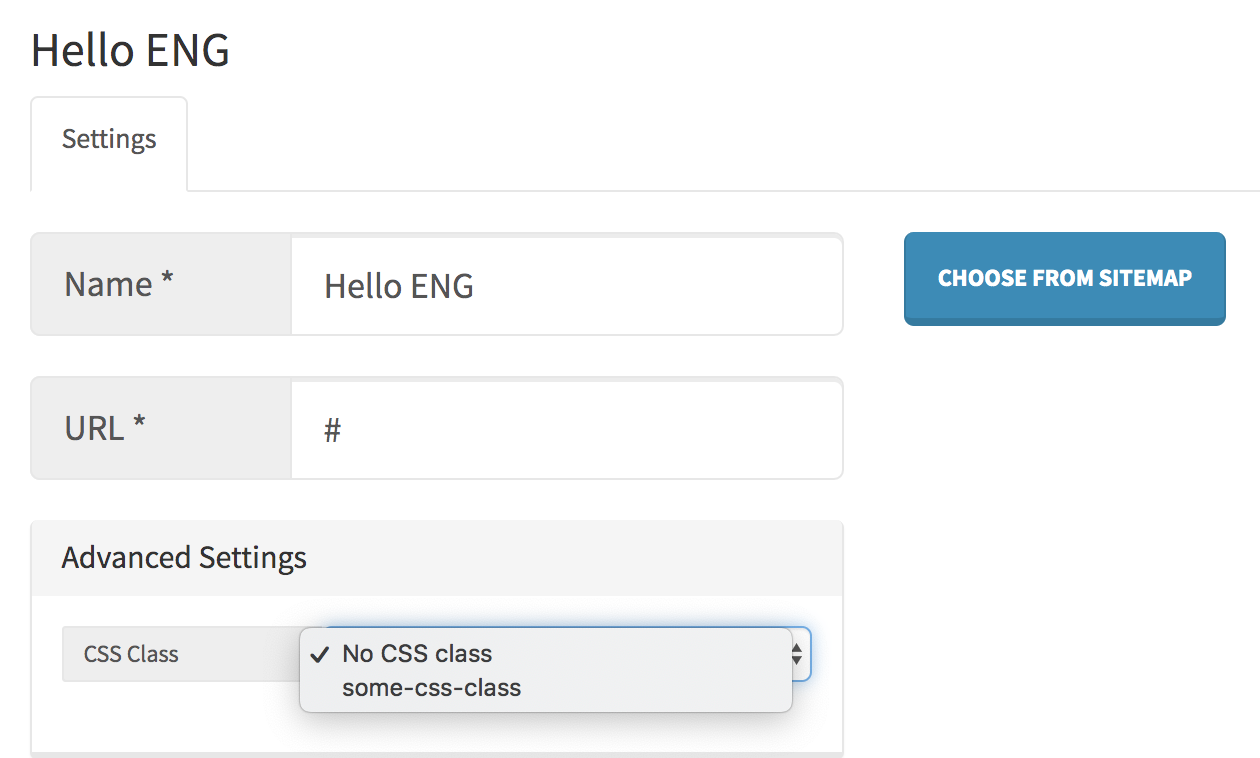Click the up stepper arrow on CSS dropdown
The height and width of the screenshot is (758, 1260).
point(795,648)
